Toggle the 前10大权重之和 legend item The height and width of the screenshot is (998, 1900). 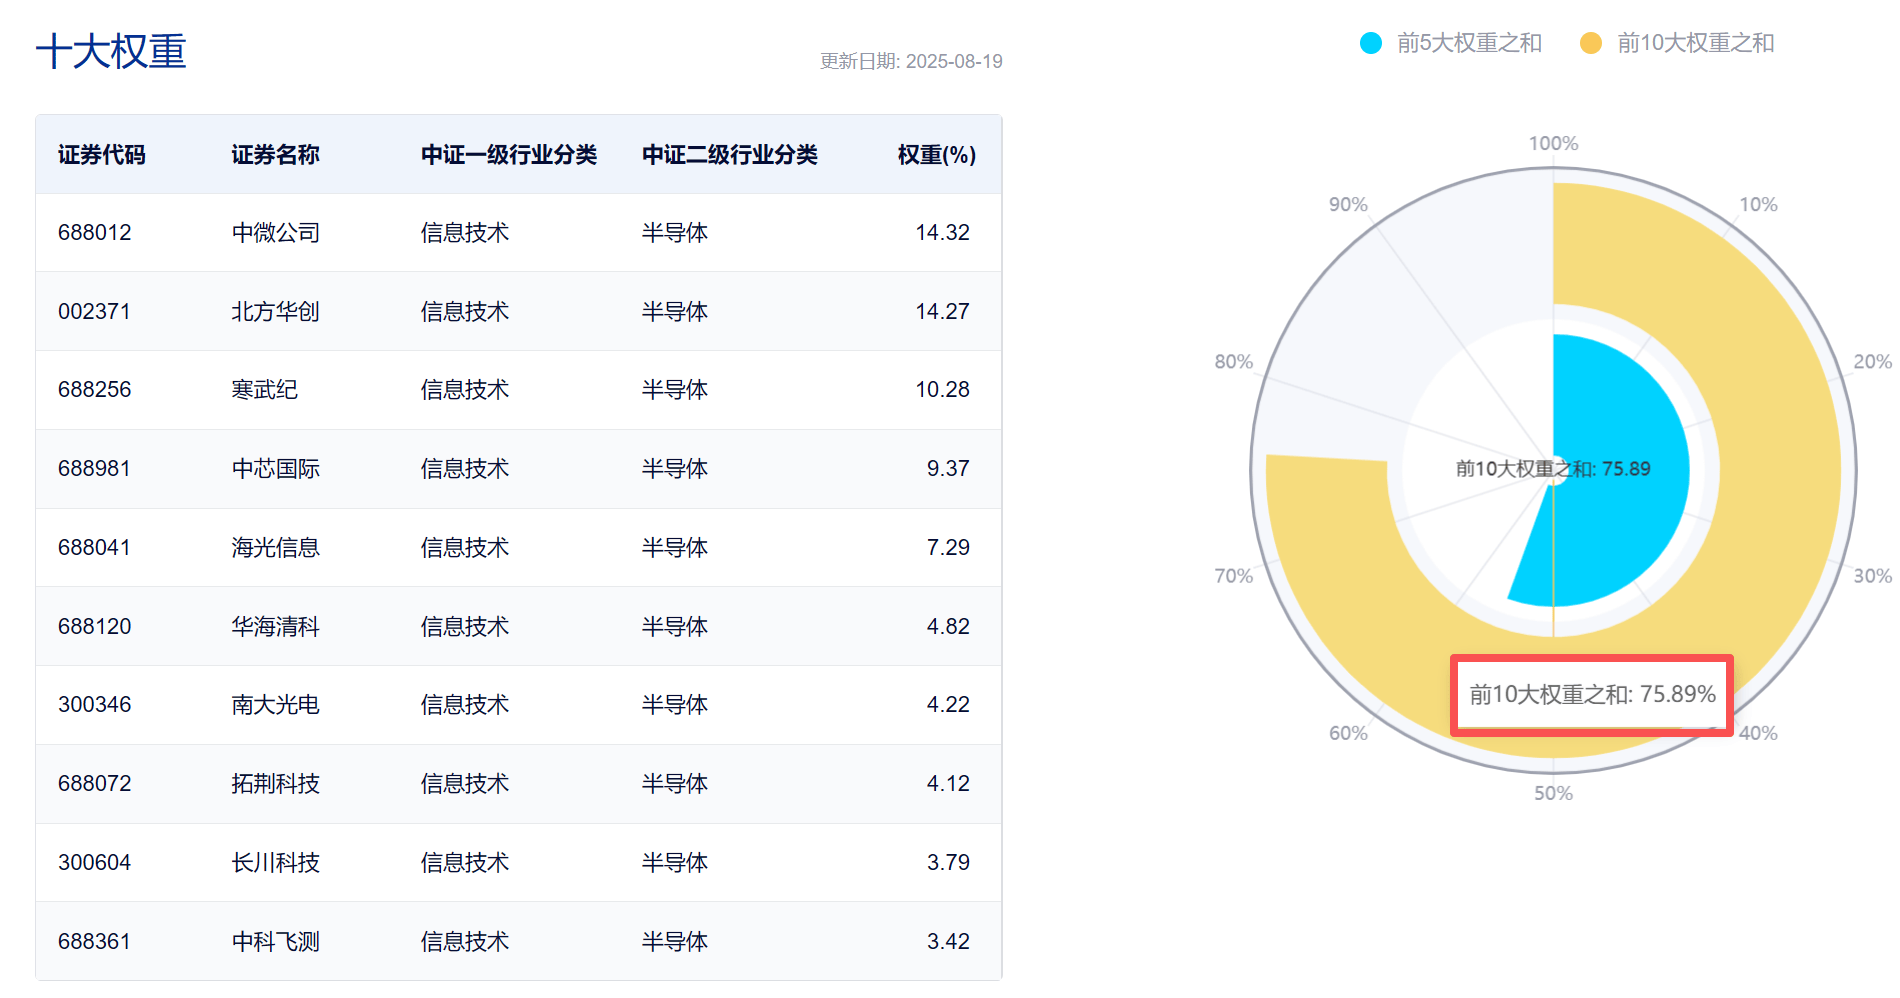point(1677,43)
